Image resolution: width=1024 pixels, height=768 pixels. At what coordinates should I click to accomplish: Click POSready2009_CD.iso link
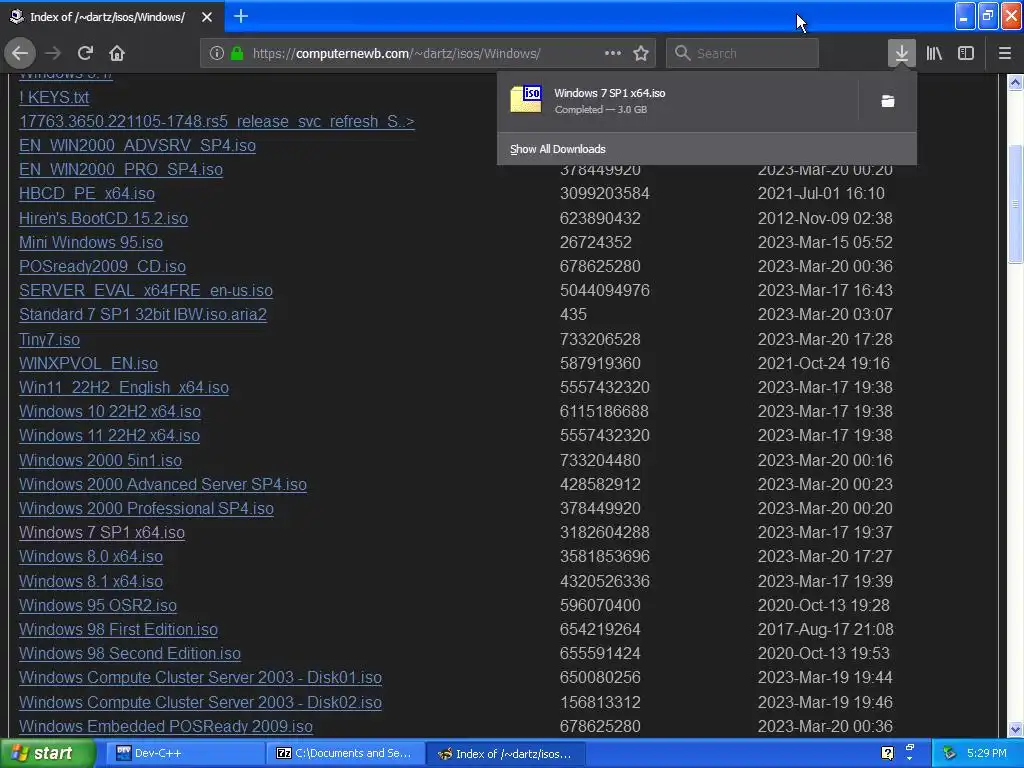tap(103, 266)
